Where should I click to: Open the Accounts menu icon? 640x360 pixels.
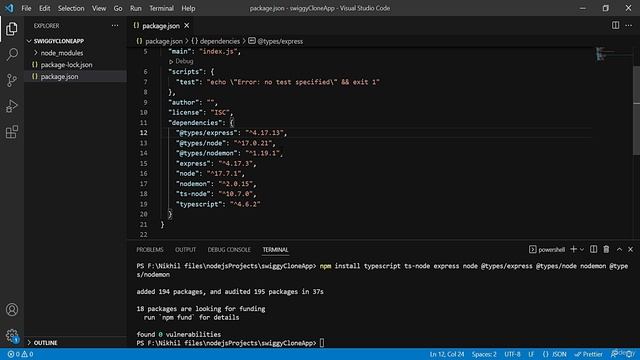[x=12, y=309]
